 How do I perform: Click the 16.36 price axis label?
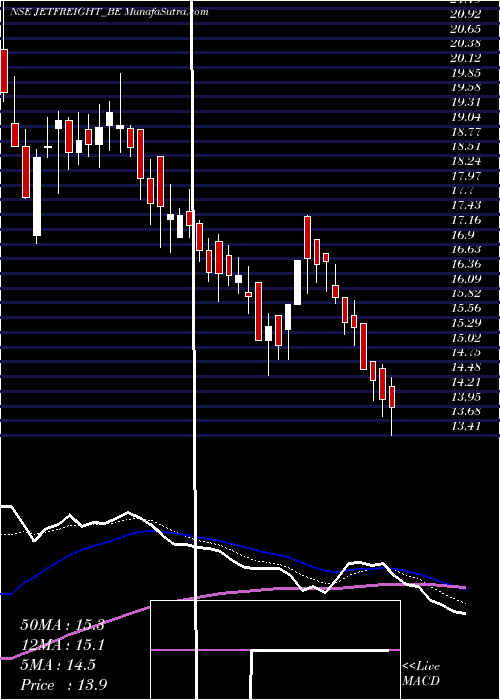pos(466,264)
